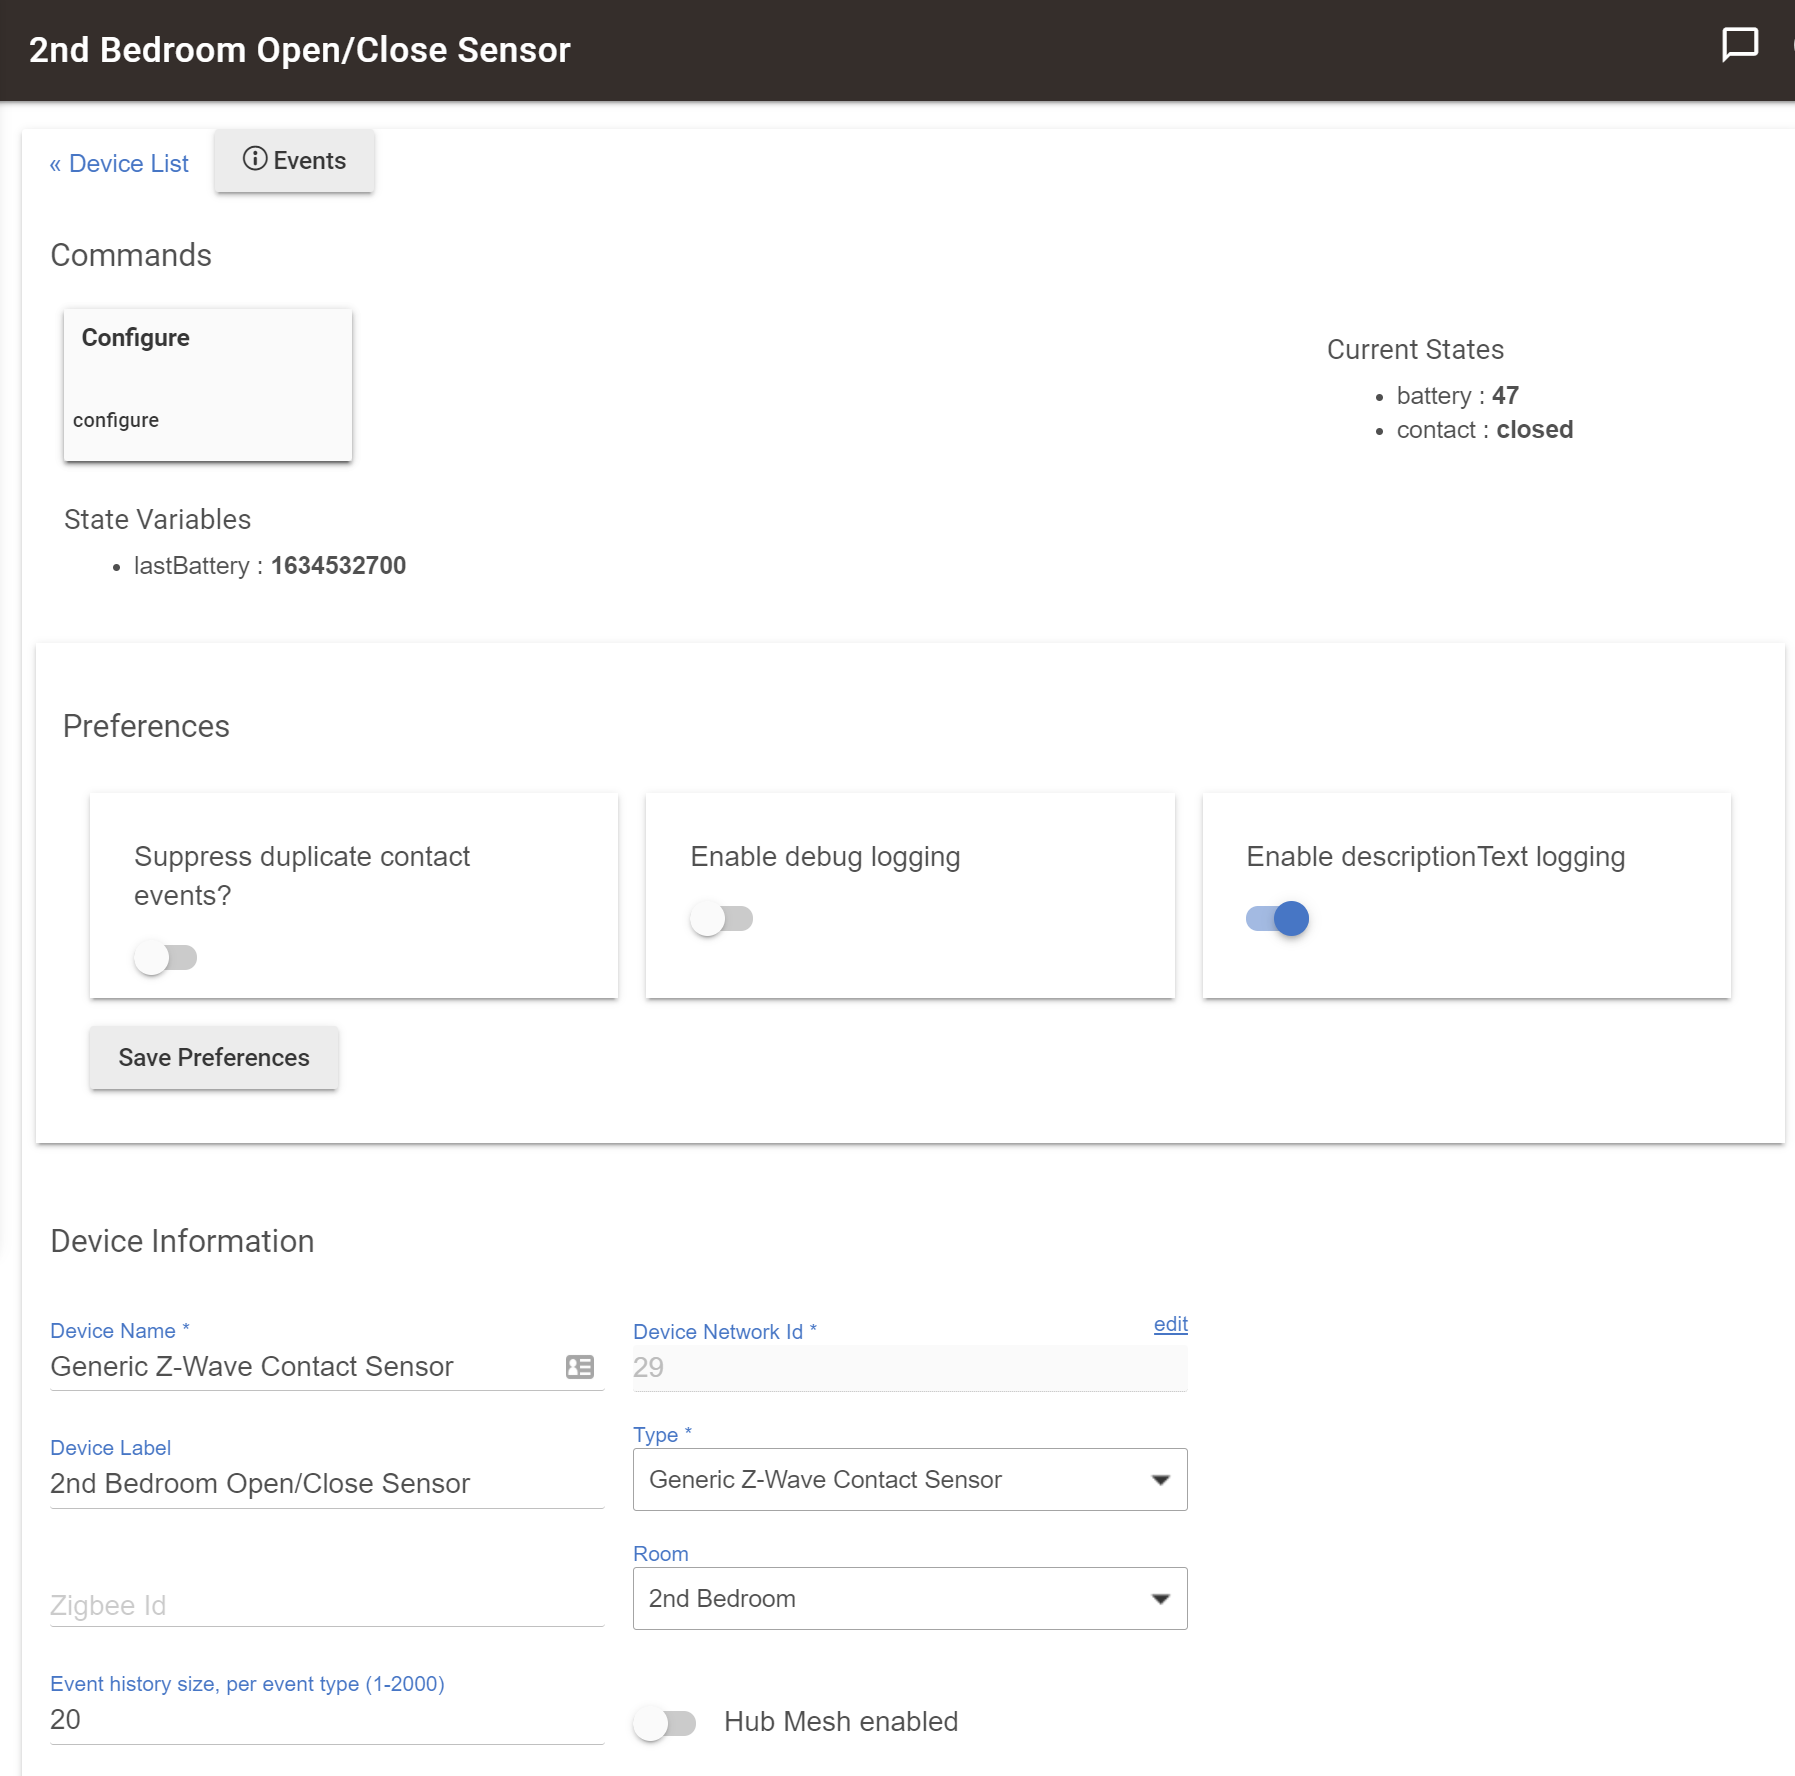This screenshot has height=1776, width=1795.
Task: Click the State Variables heading
Action: click(x=157, y=520)
